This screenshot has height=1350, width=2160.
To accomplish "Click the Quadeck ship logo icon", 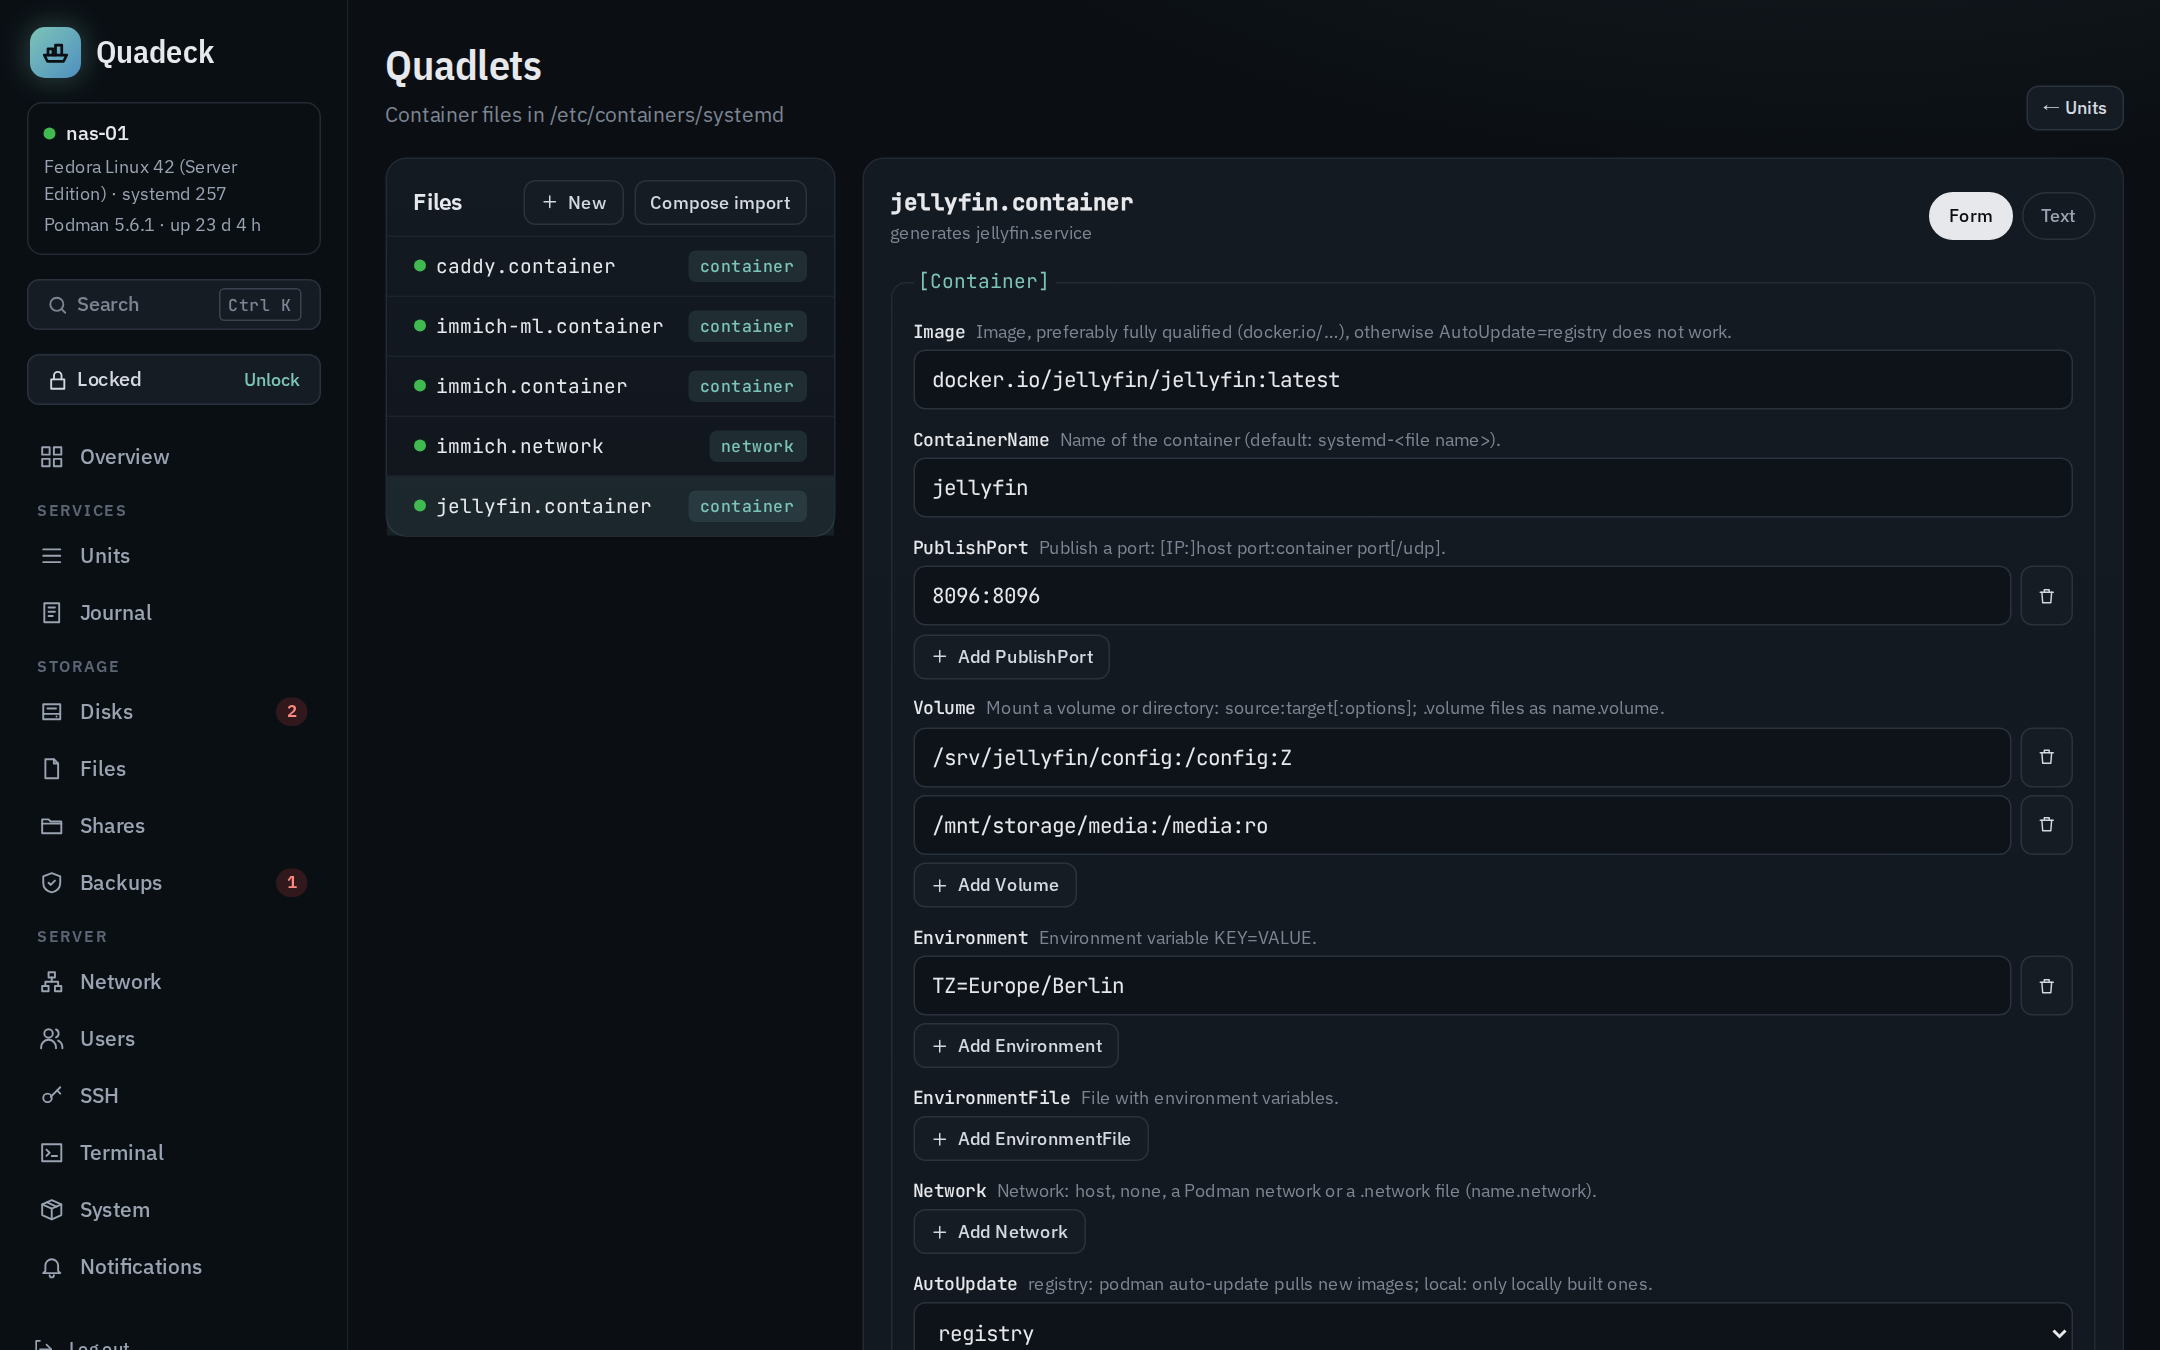I will pyautogui.click(x=55, y=52).
